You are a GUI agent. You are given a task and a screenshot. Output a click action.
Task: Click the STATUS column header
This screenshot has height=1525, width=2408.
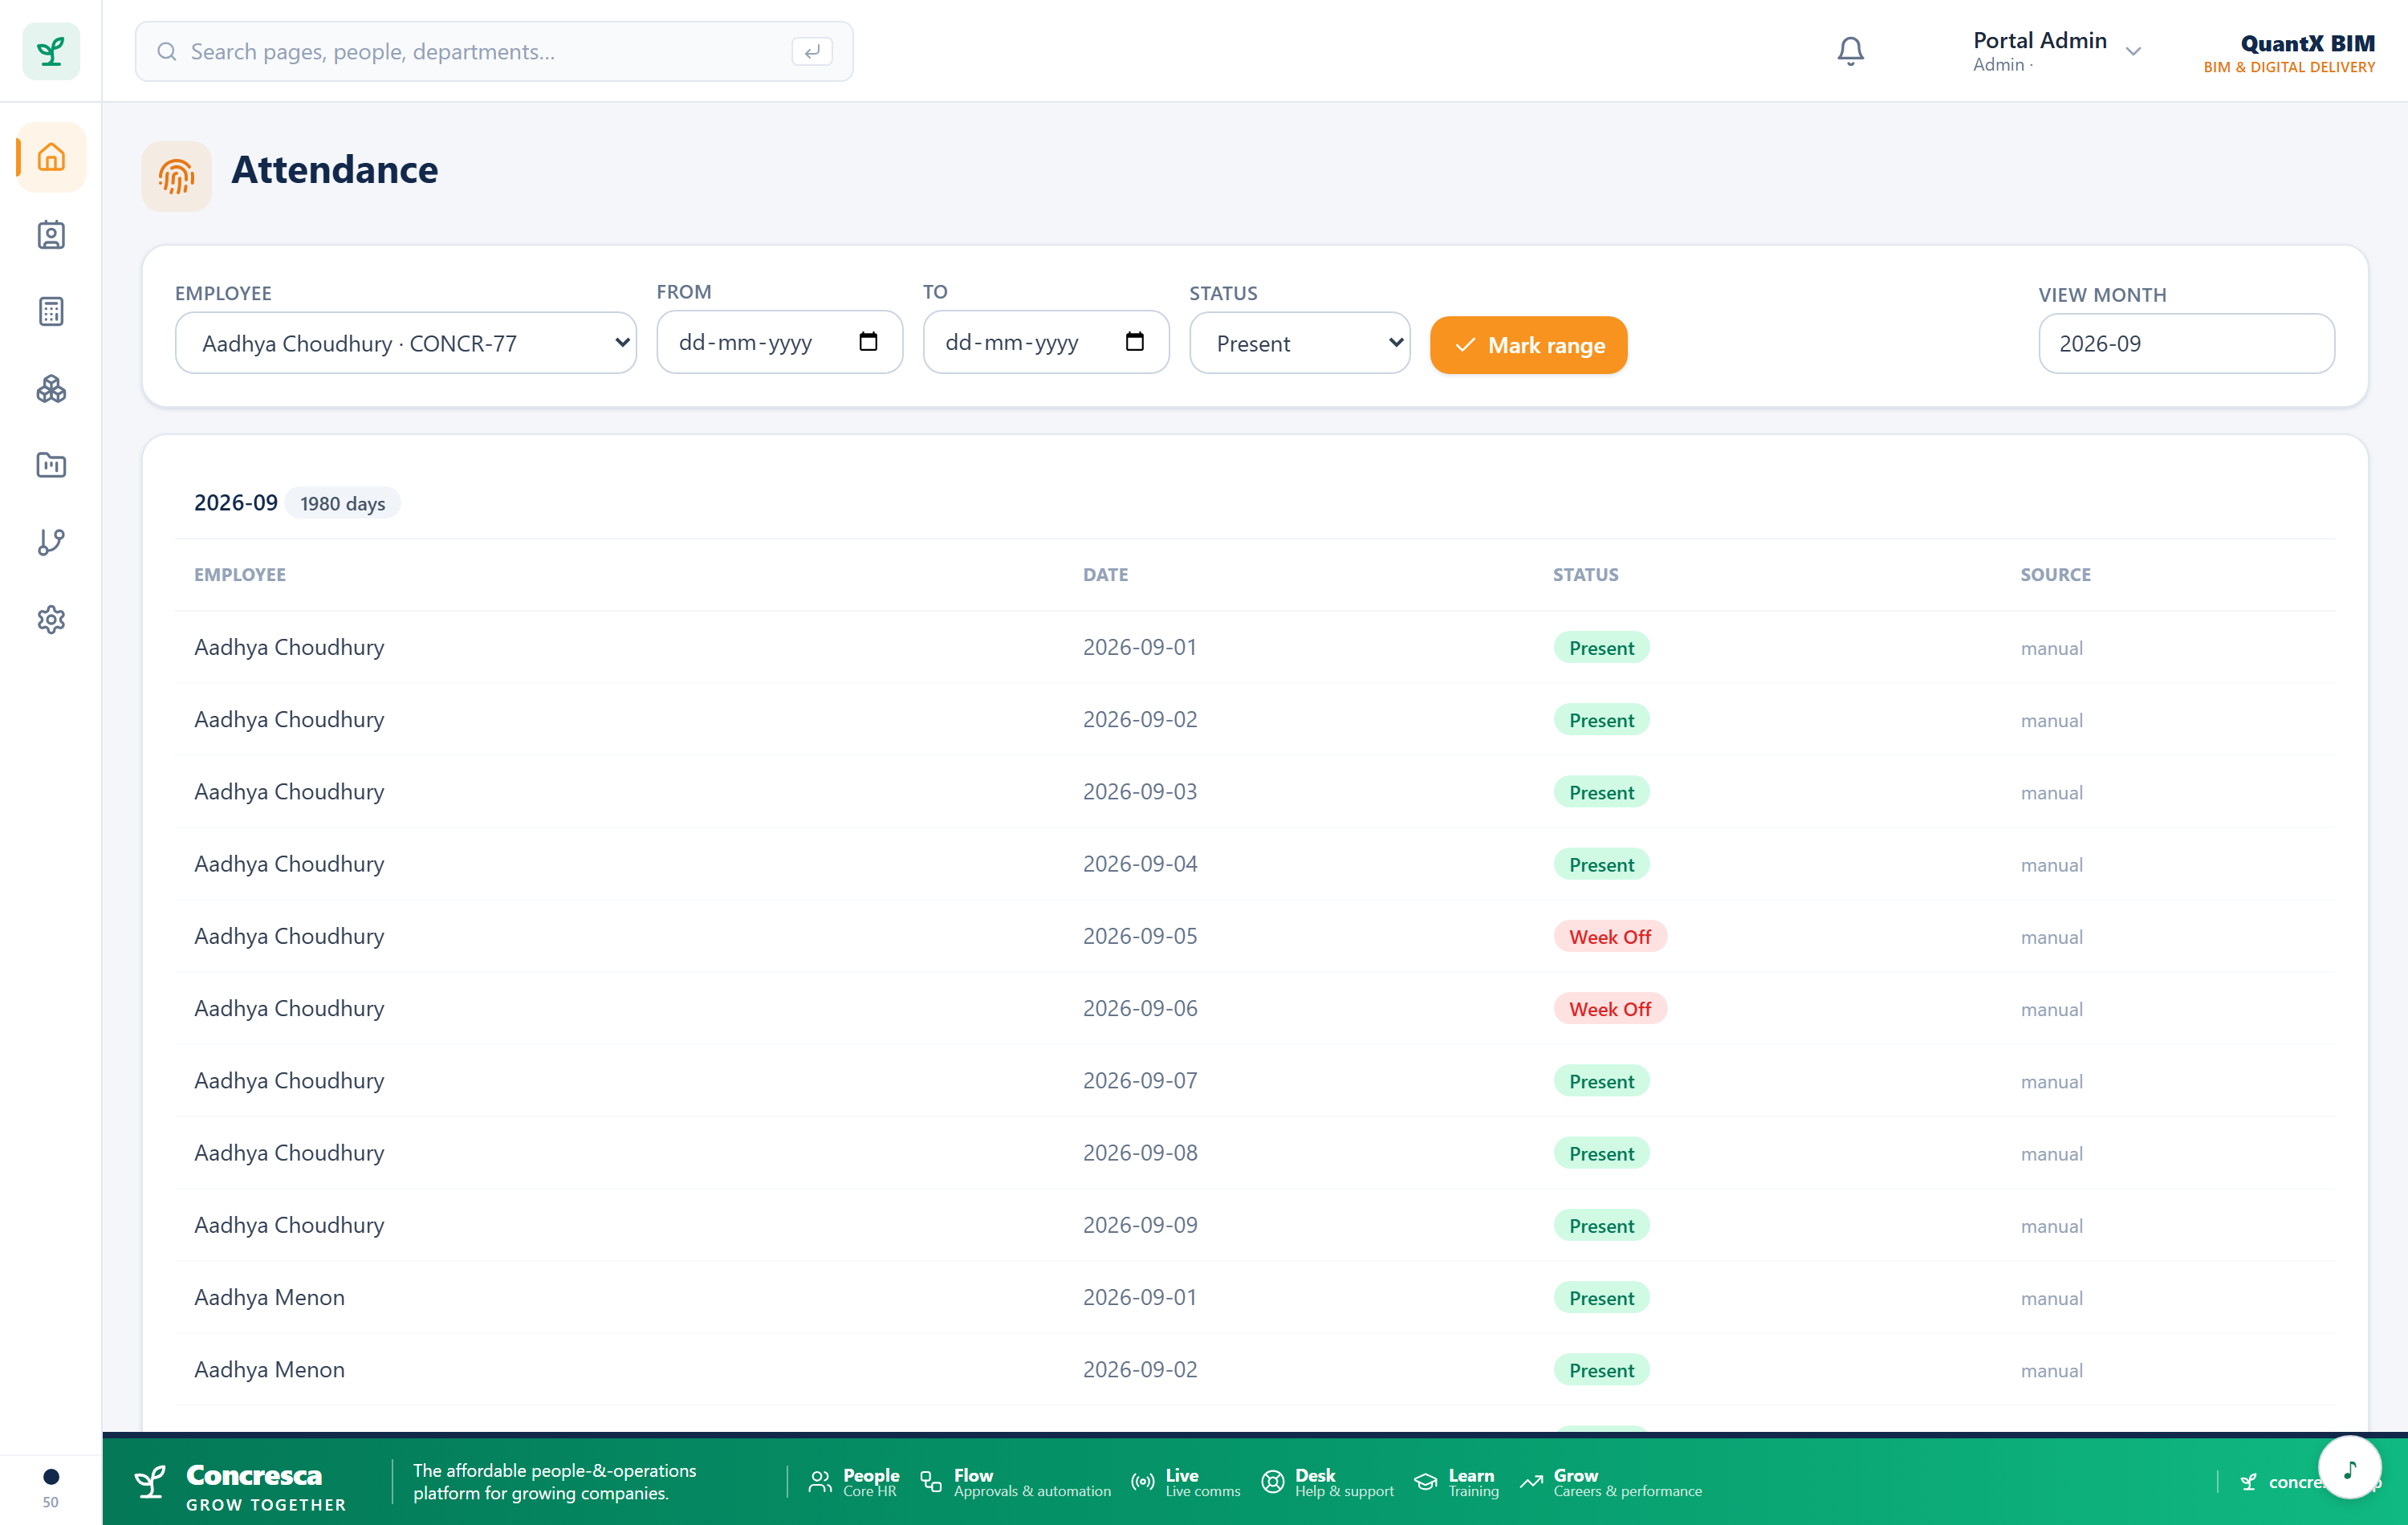point(1585,575)
